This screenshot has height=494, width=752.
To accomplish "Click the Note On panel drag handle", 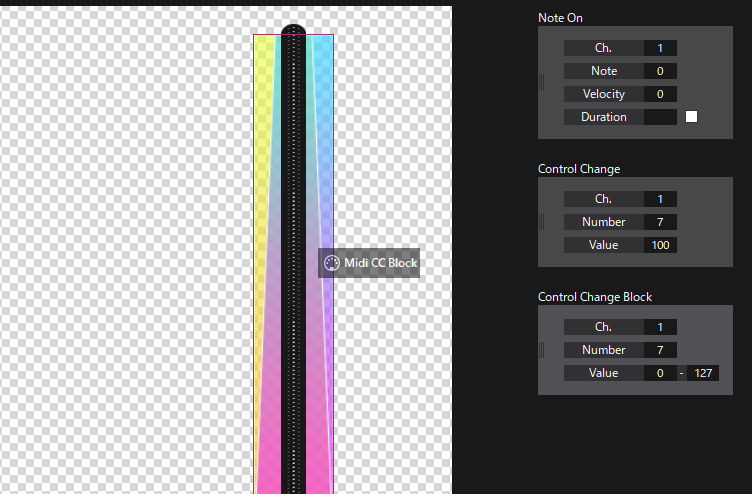I will [x=542, y=82].
